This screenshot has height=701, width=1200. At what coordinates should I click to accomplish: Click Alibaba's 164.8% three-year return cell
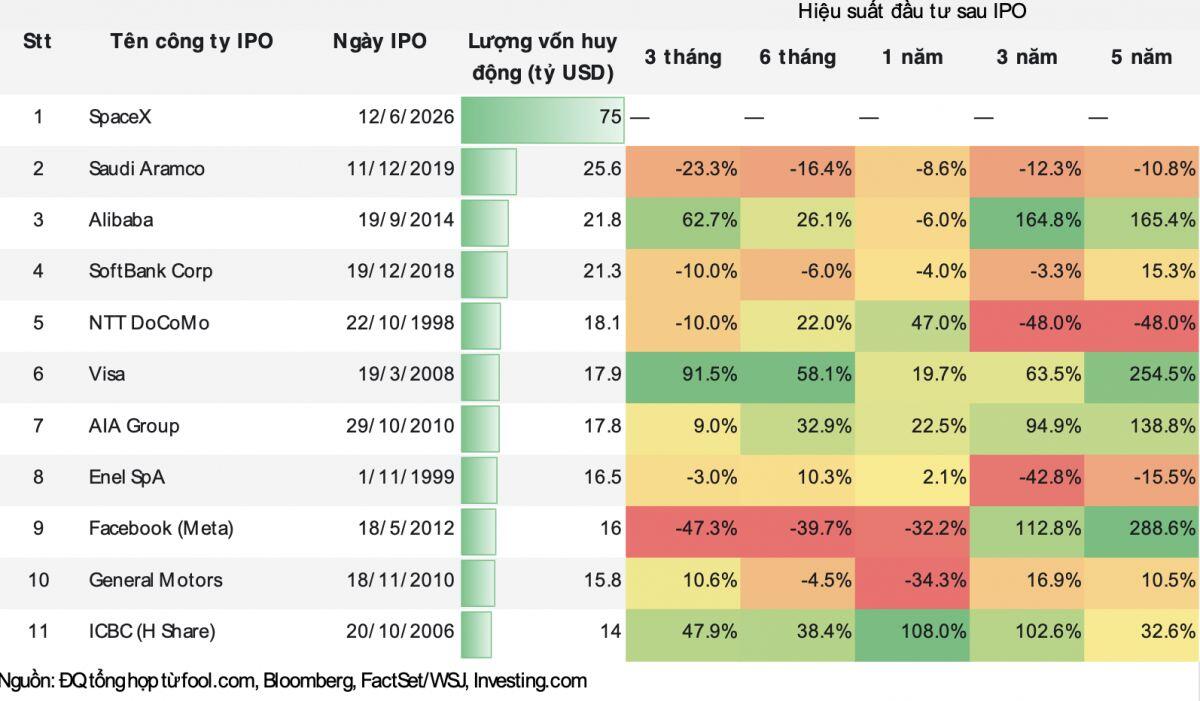pyautogui.click(x=1027, y=220)
